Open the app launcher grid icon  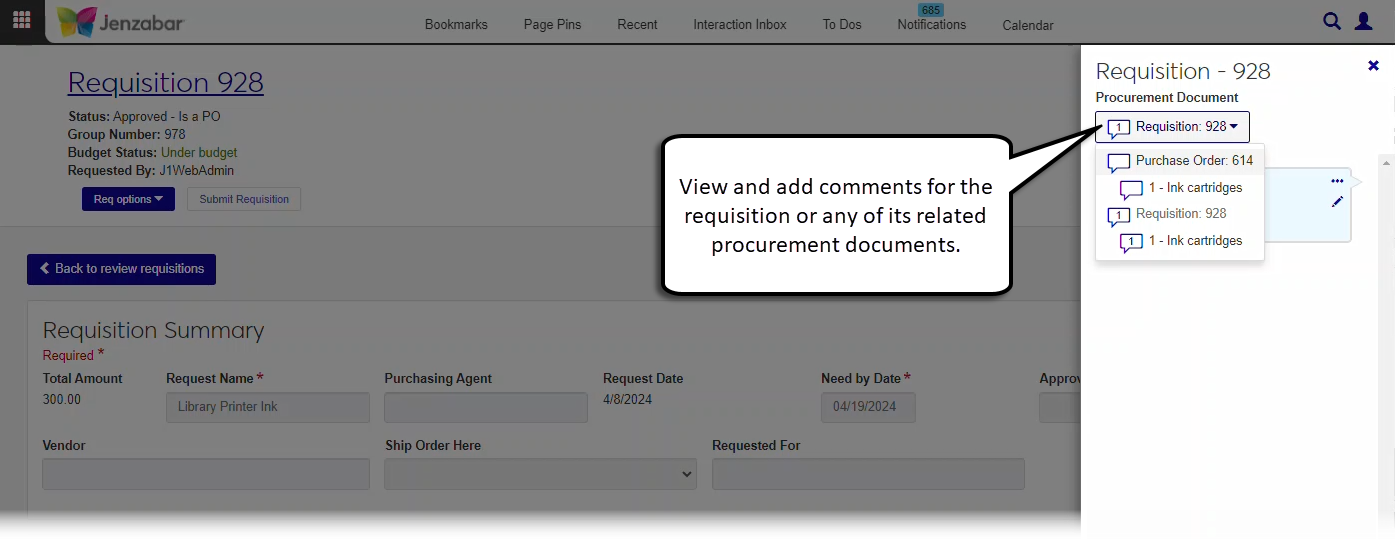(x=21, y=21)
